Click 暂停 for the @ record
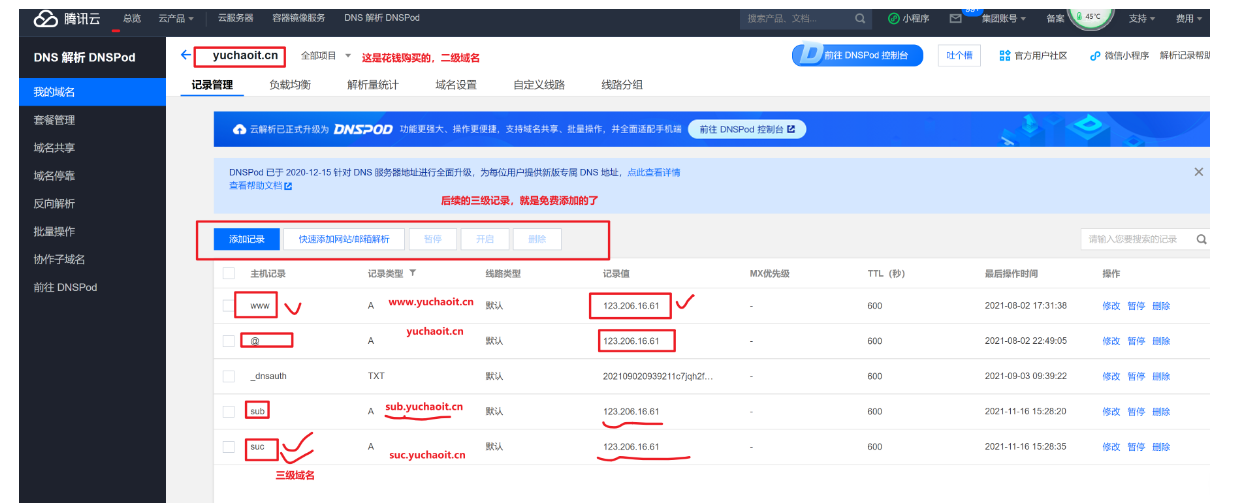 pos(1136,341)
